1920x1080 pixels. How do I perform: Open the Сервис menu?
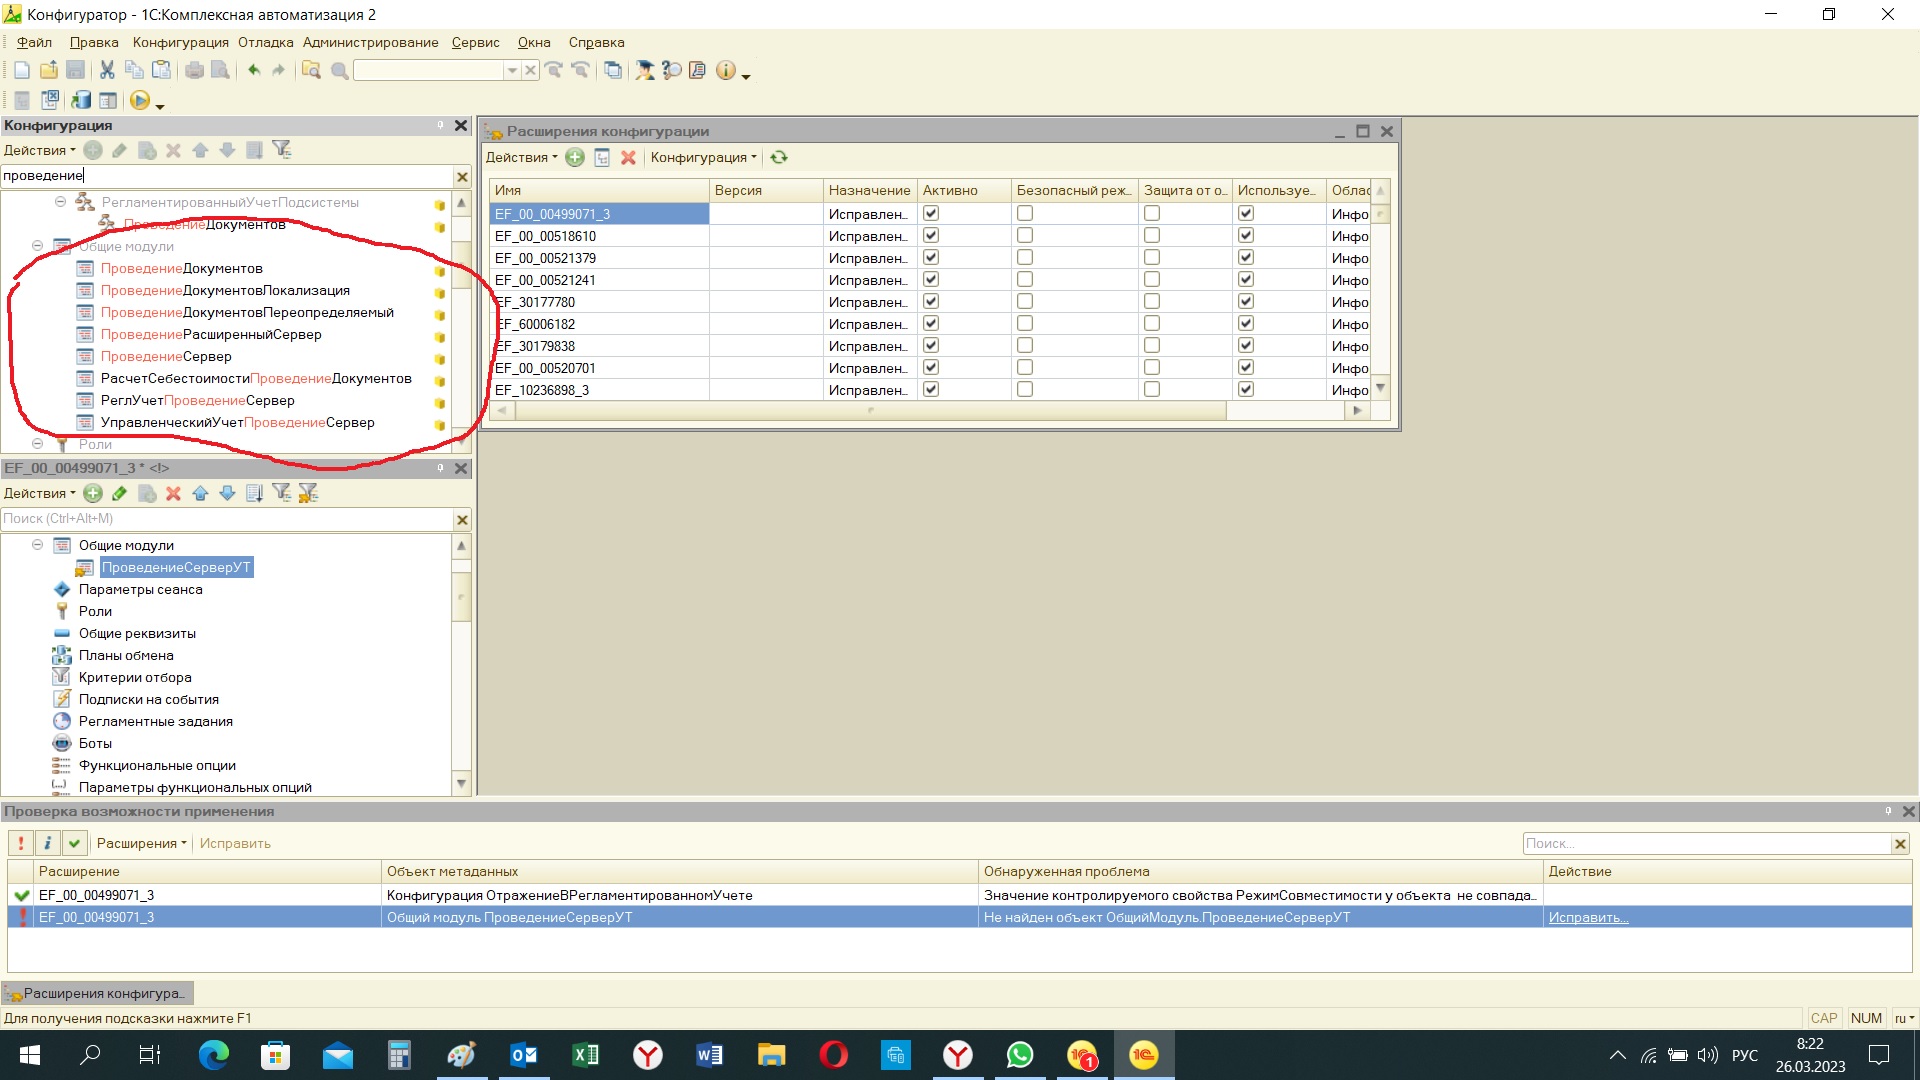[475, 42]
